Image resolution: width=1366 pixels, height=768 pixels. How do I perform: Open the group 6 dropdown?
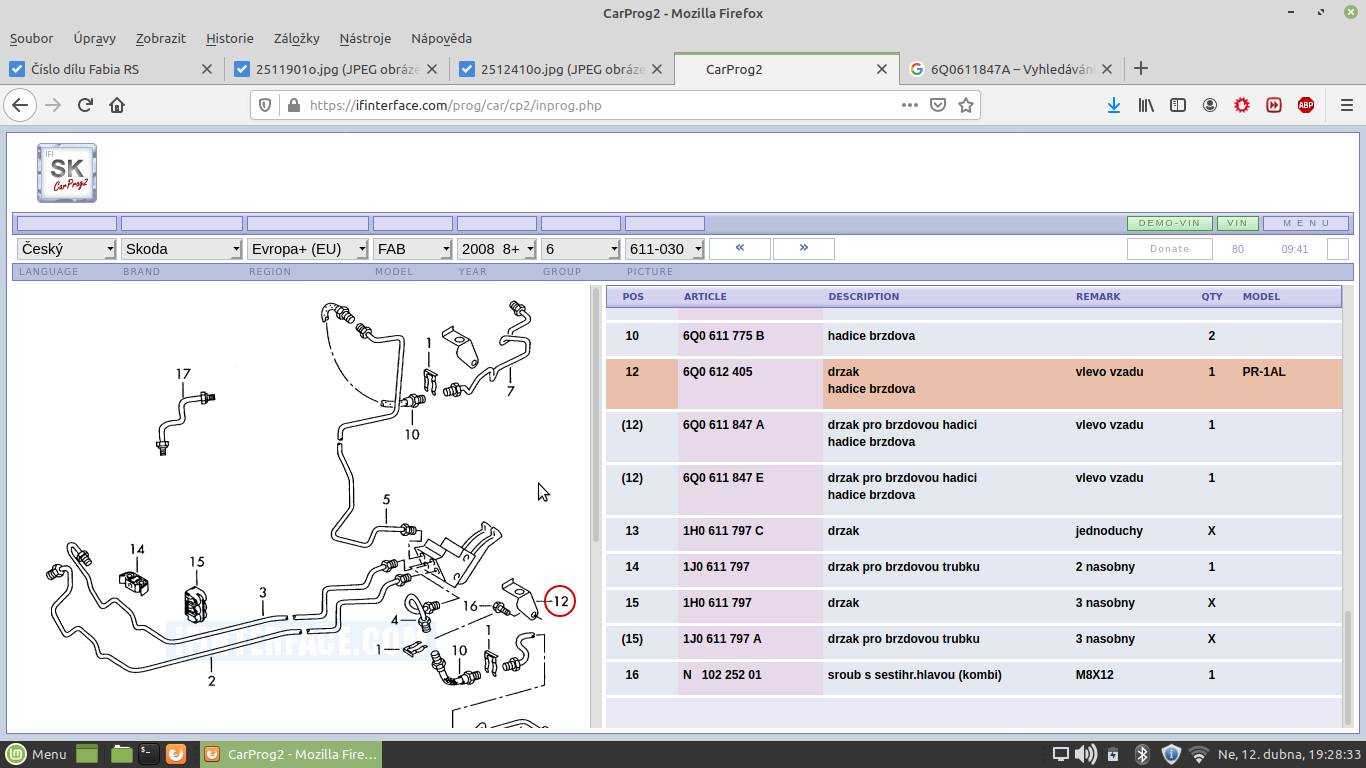[x=581, y=249]
